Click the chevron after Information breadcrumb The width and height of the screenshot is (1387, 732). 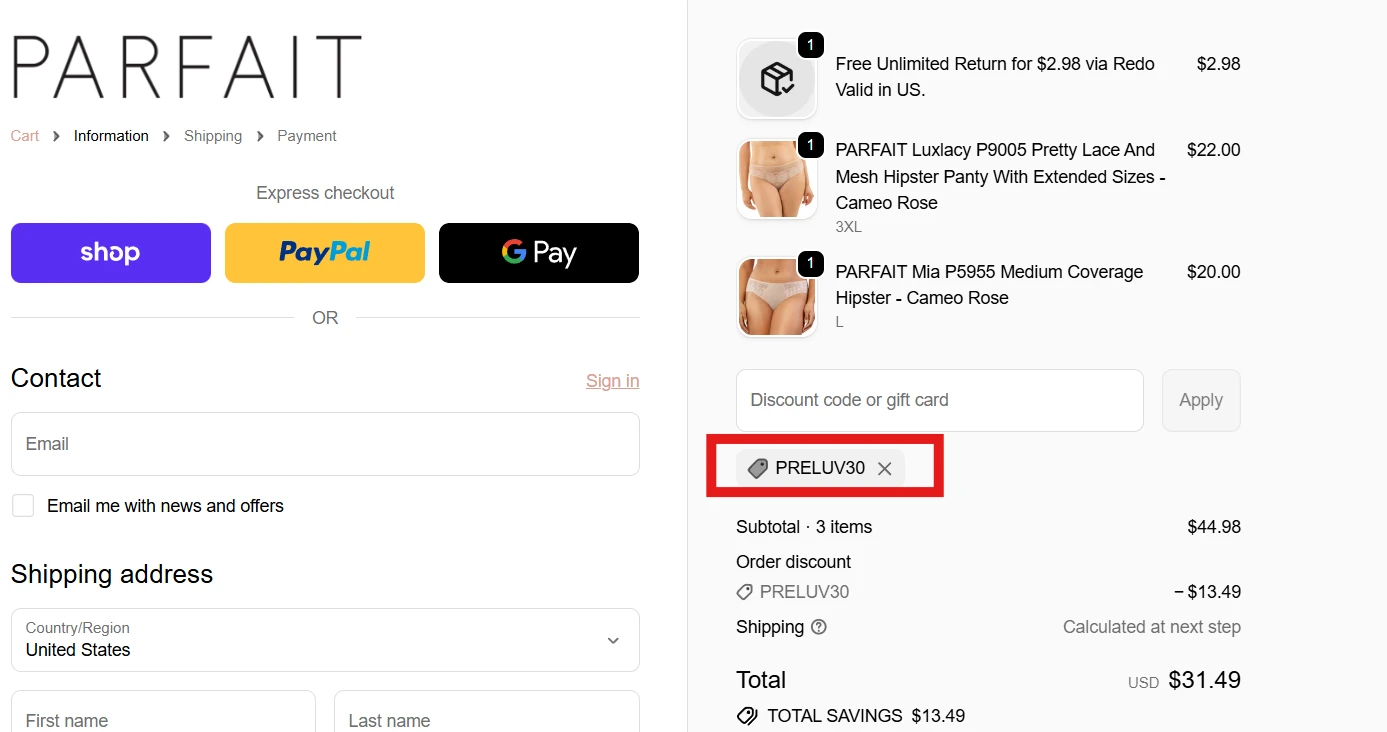click(165, 135)
